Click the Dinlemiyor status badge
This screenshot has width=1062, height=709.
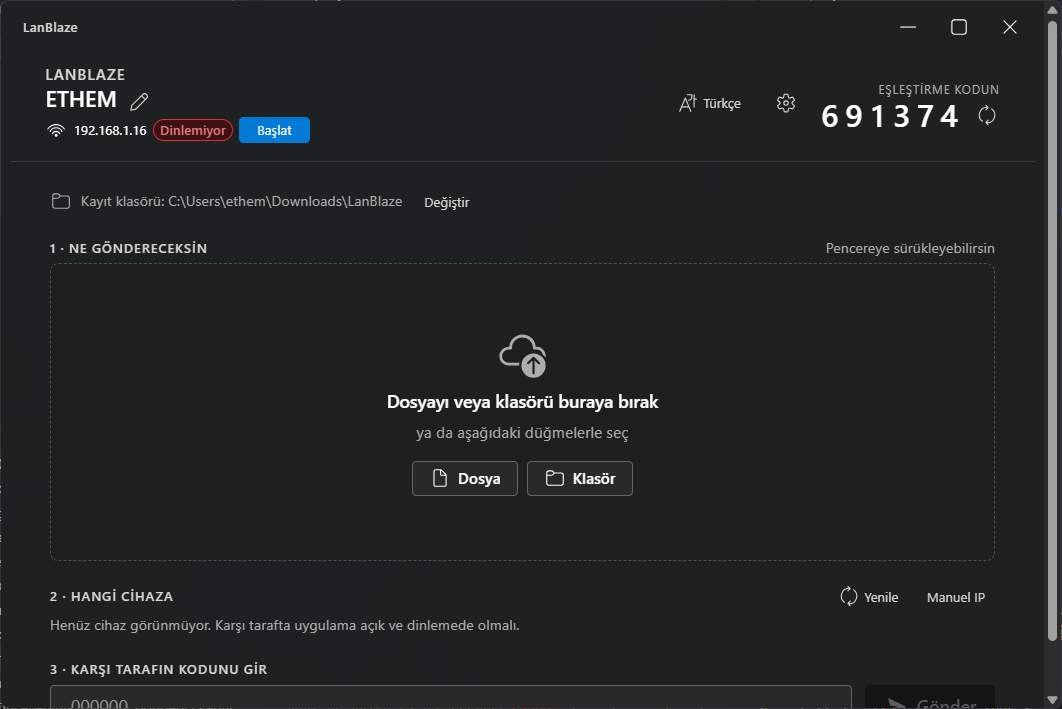tap(193, 130)
